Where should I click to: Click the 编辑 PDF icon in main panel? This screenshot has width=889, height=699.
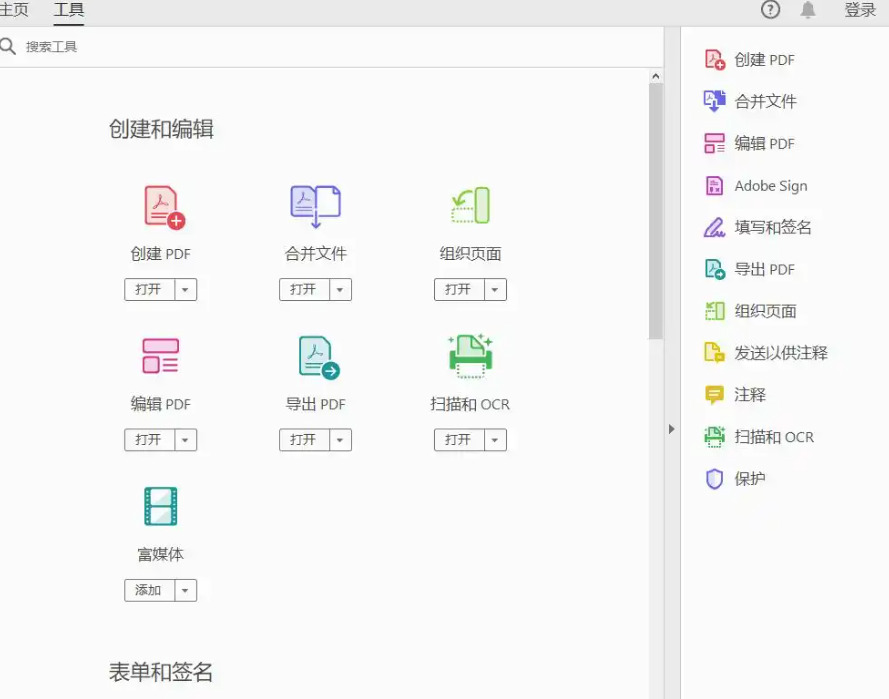click(x=160, y=356)
